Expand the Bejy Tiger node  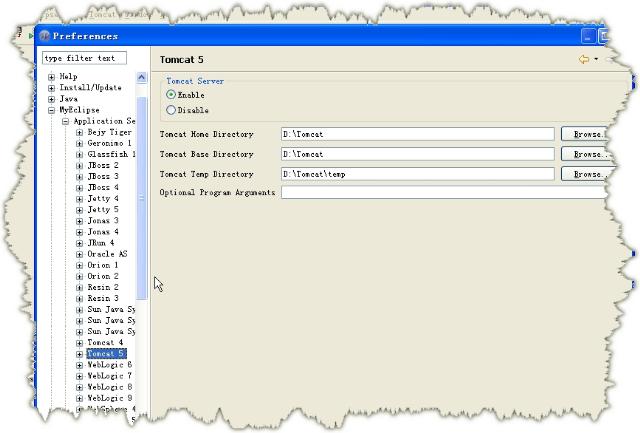click(x=80, y=132)
